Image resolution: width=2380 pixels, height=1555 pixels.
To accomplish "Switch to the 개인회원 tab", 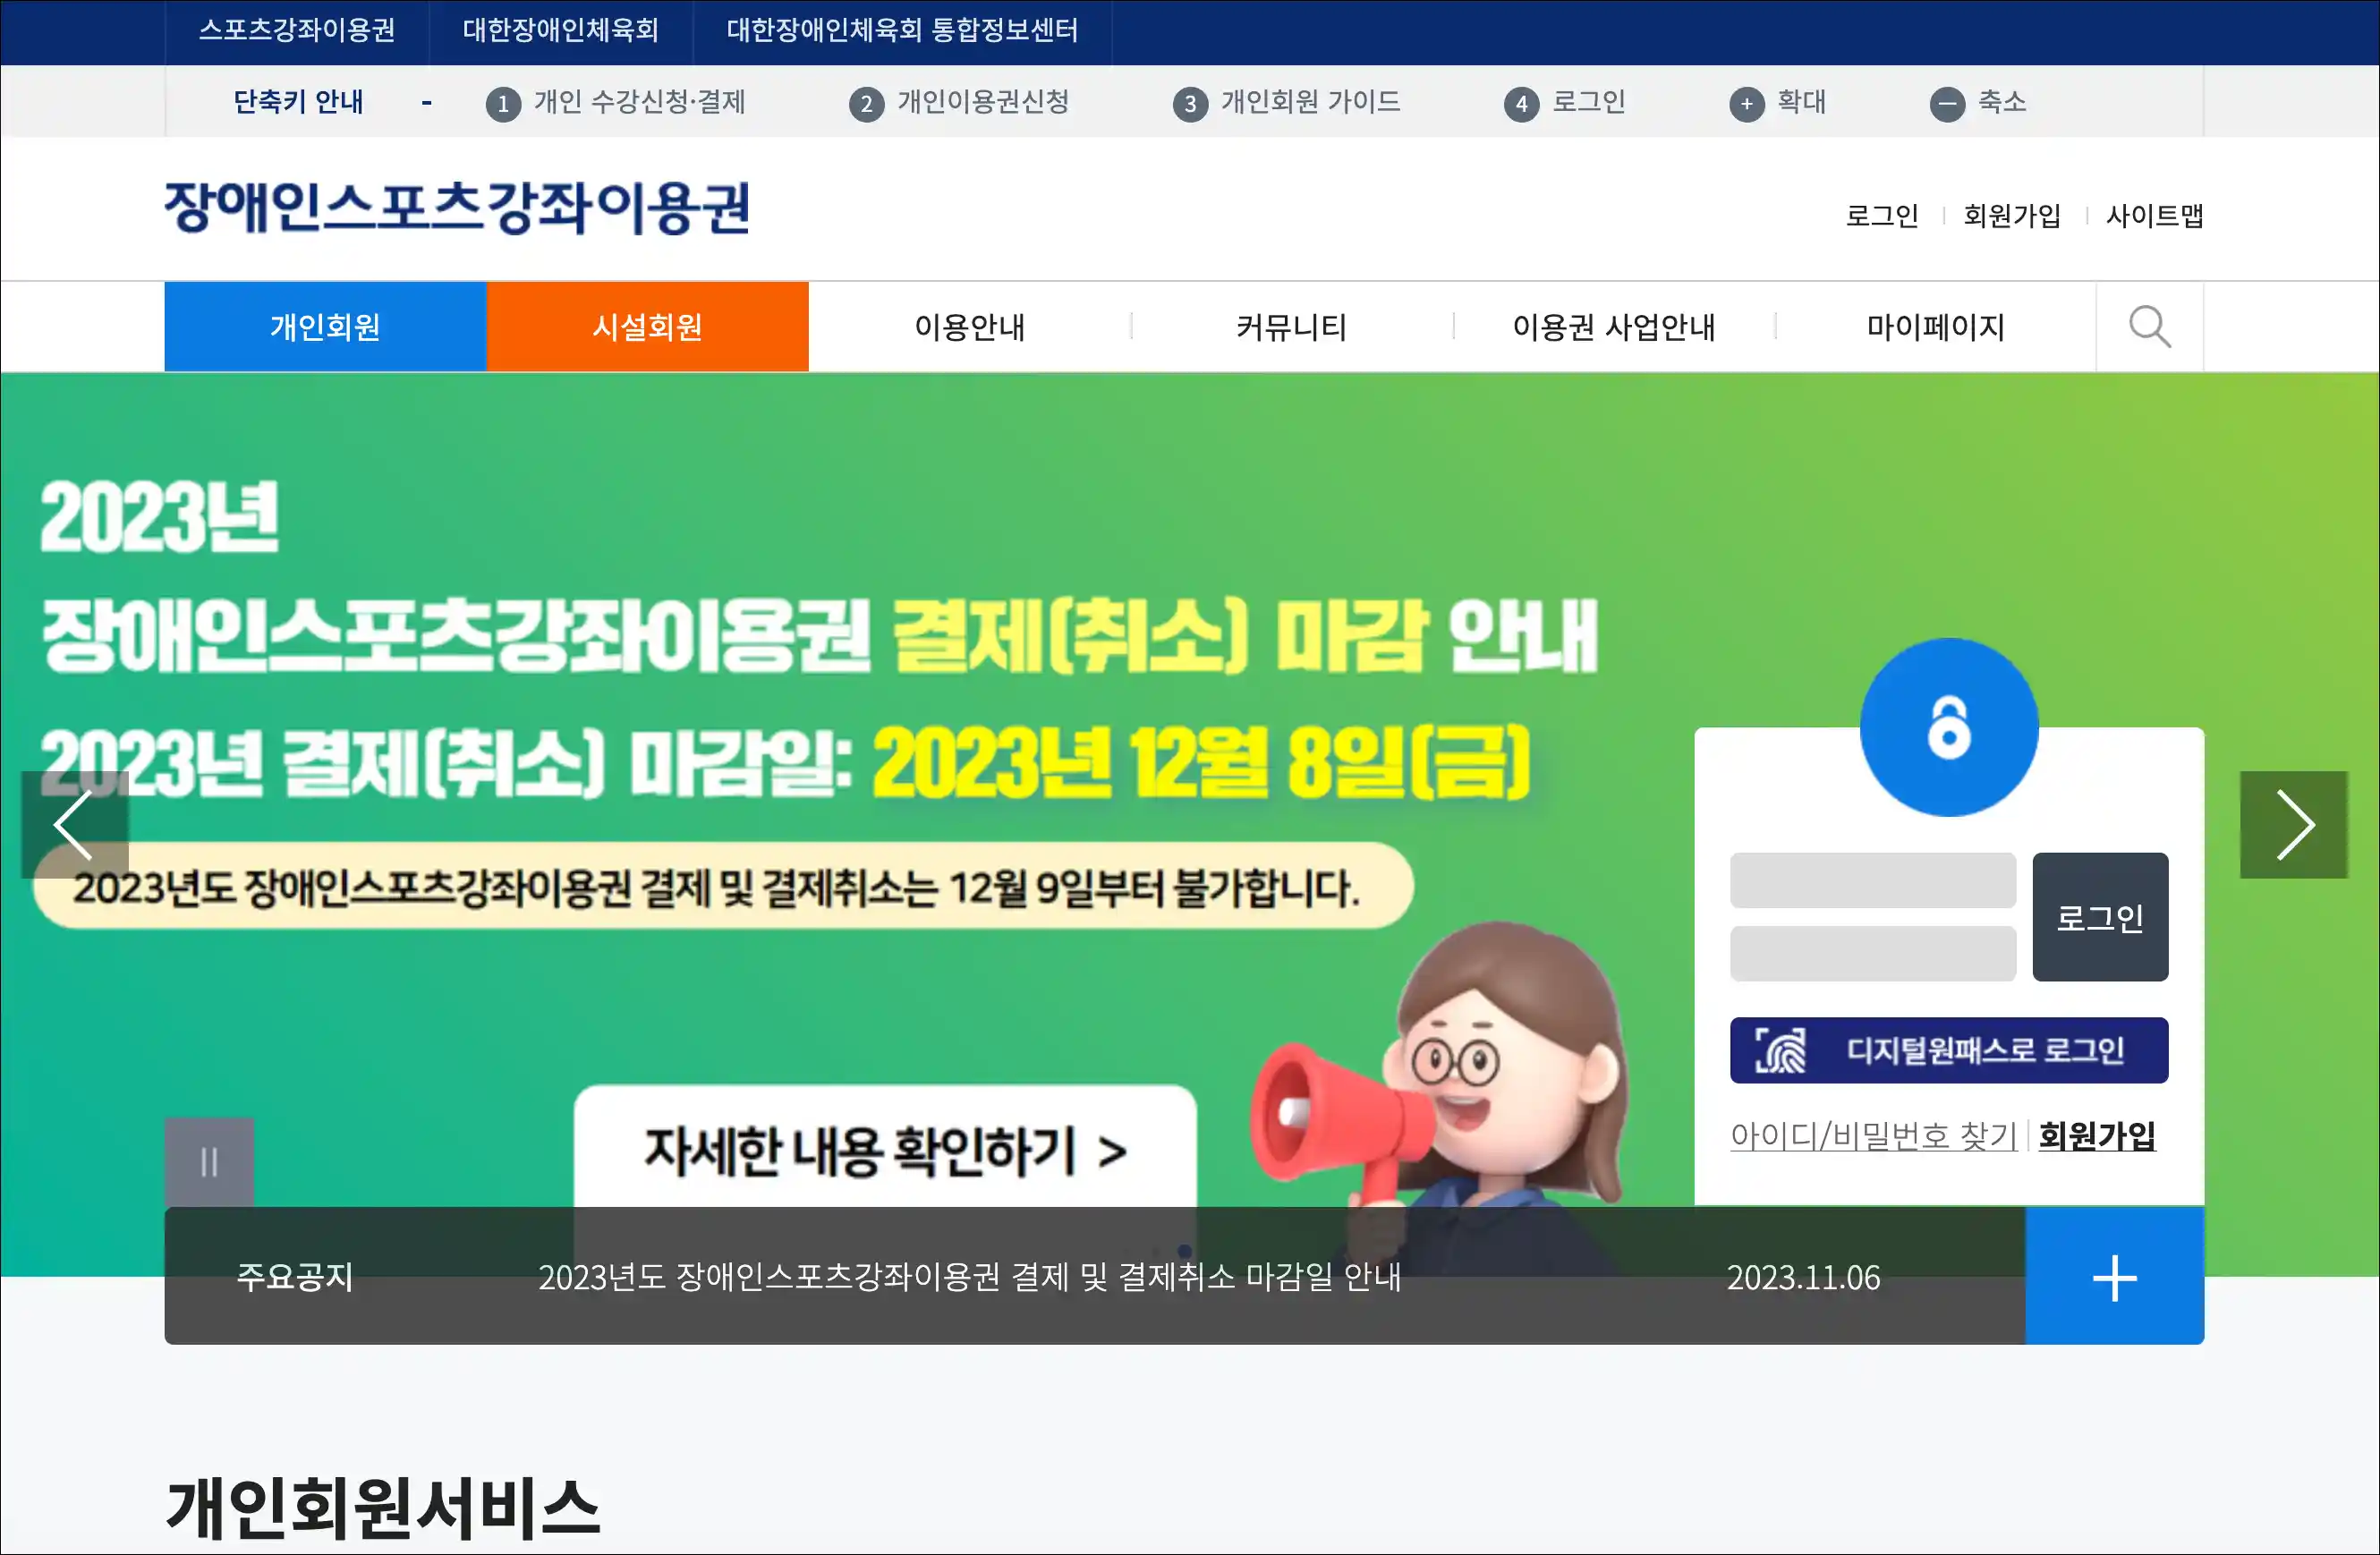I will click(x=325, y=327).
